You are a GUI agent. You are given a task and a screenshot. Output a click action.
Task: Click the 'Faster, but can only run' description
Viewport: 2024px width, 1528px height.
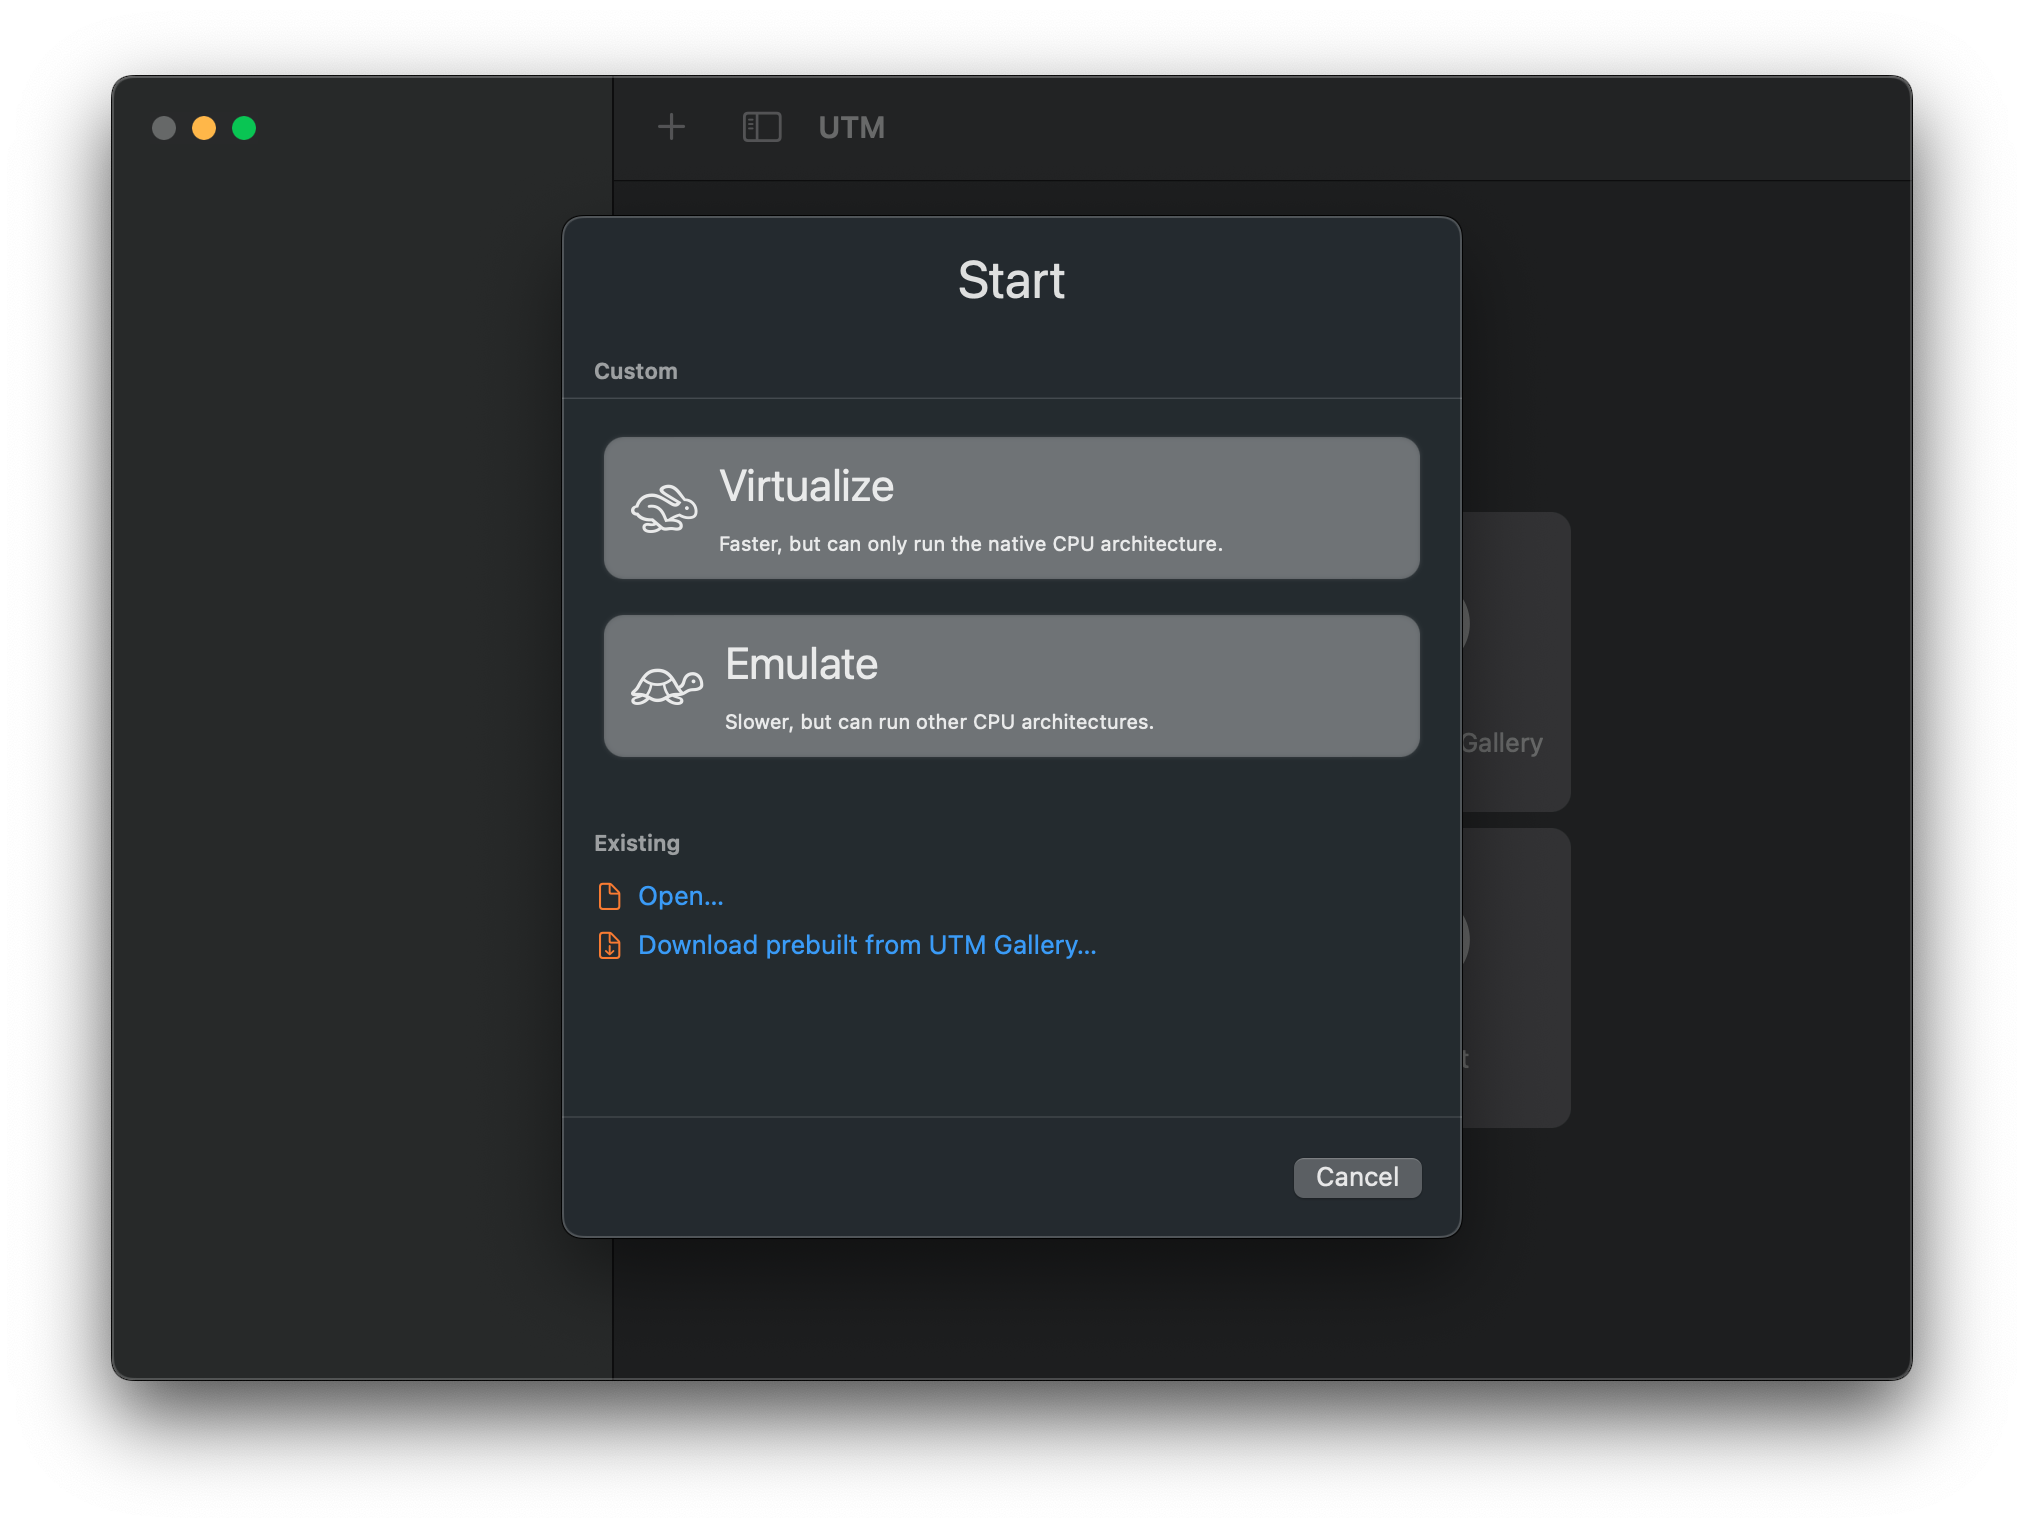tap(970, 544)
